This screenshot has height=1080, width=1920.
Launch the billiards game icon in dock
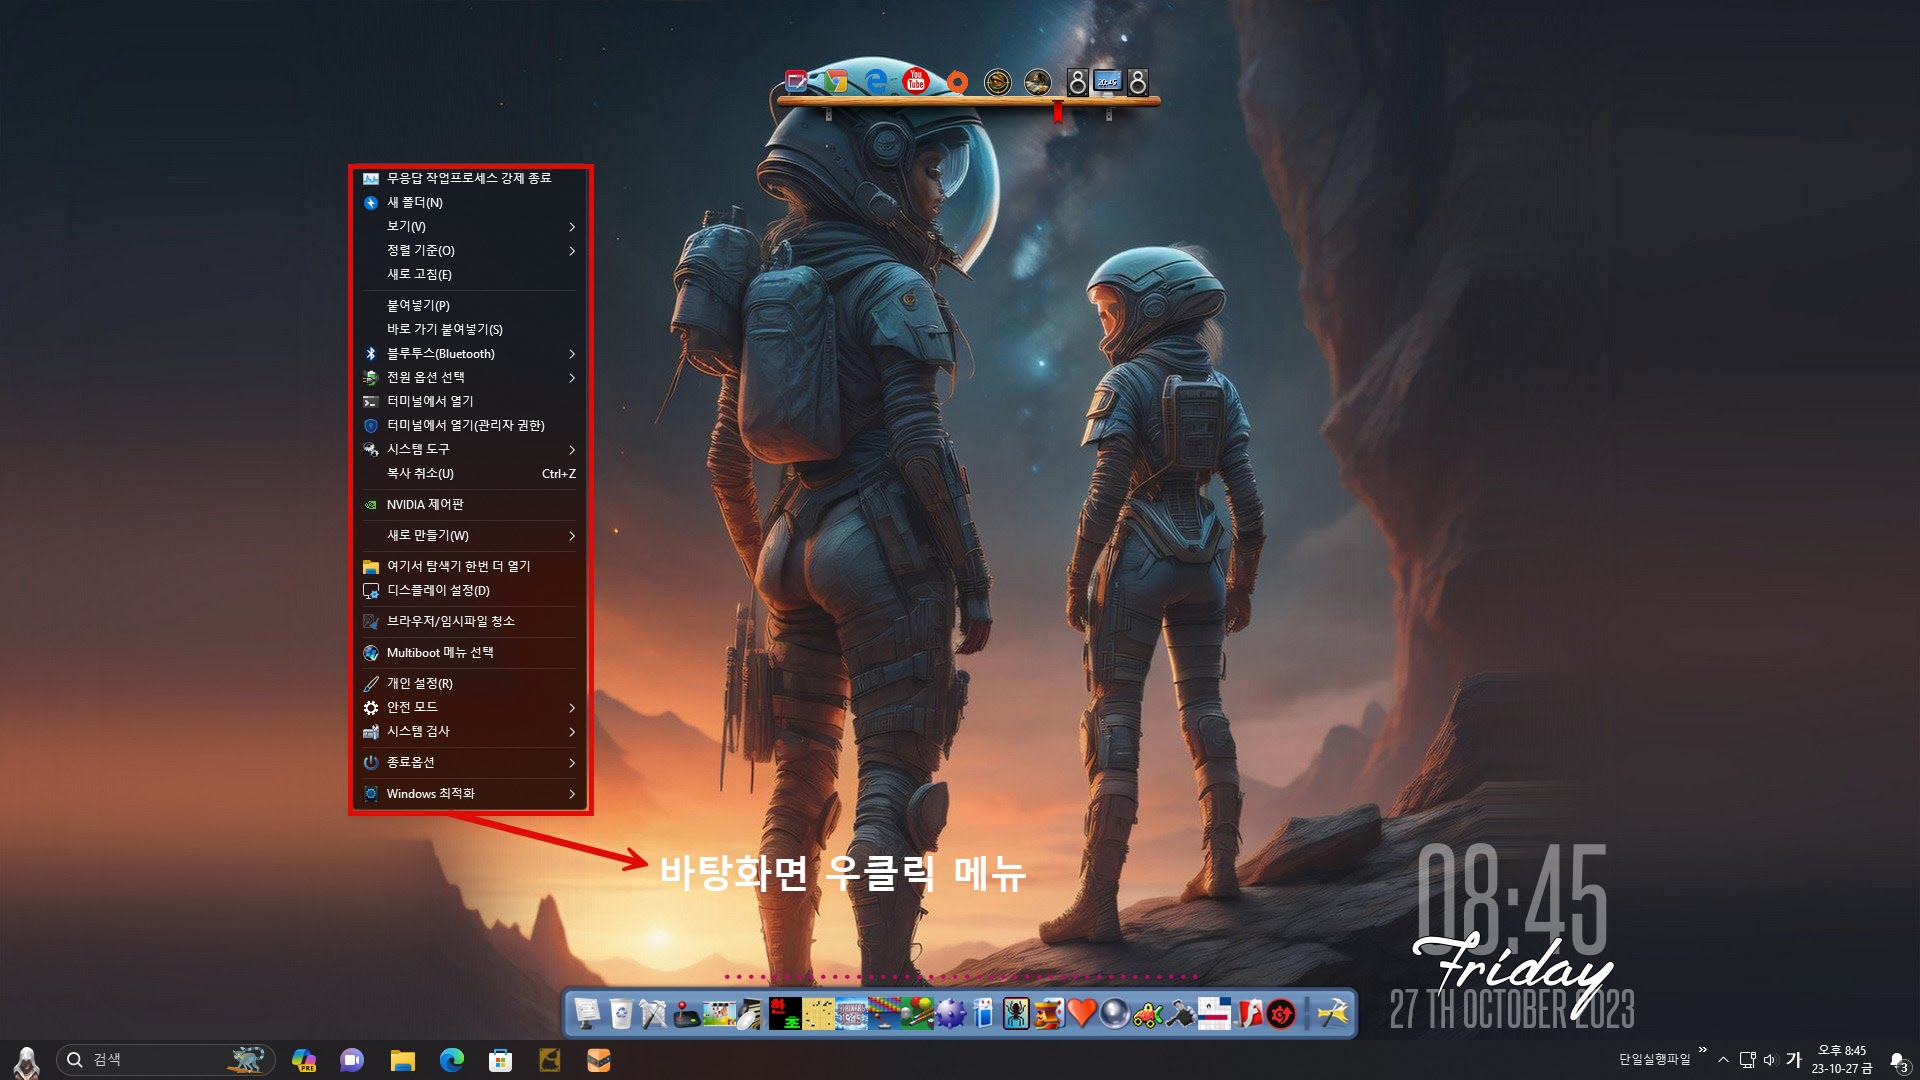pos(917,1013)
